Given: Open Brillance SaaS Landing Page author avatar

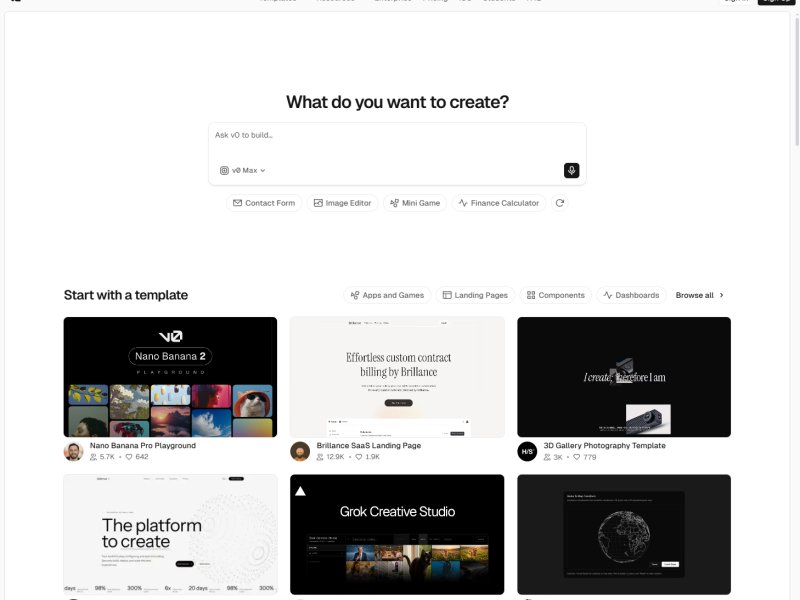Looking at the screenshot, I should pyautogui.click(x=300, y=452).
